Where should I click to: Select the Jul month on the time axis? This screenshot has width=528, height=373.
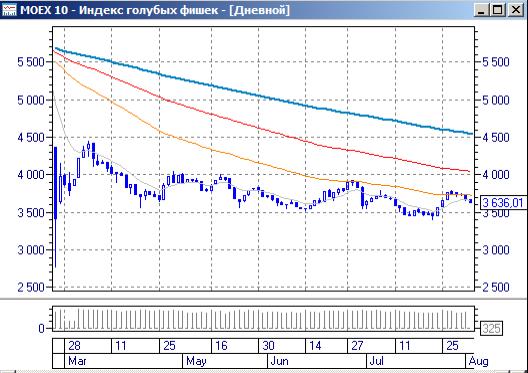[376, 361]
